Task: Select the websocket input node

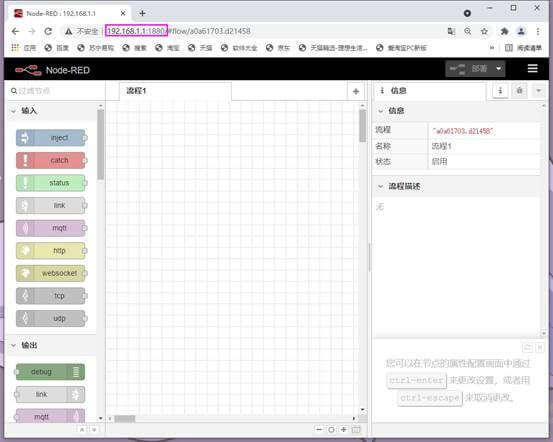Action: click(x=51, y=273)
